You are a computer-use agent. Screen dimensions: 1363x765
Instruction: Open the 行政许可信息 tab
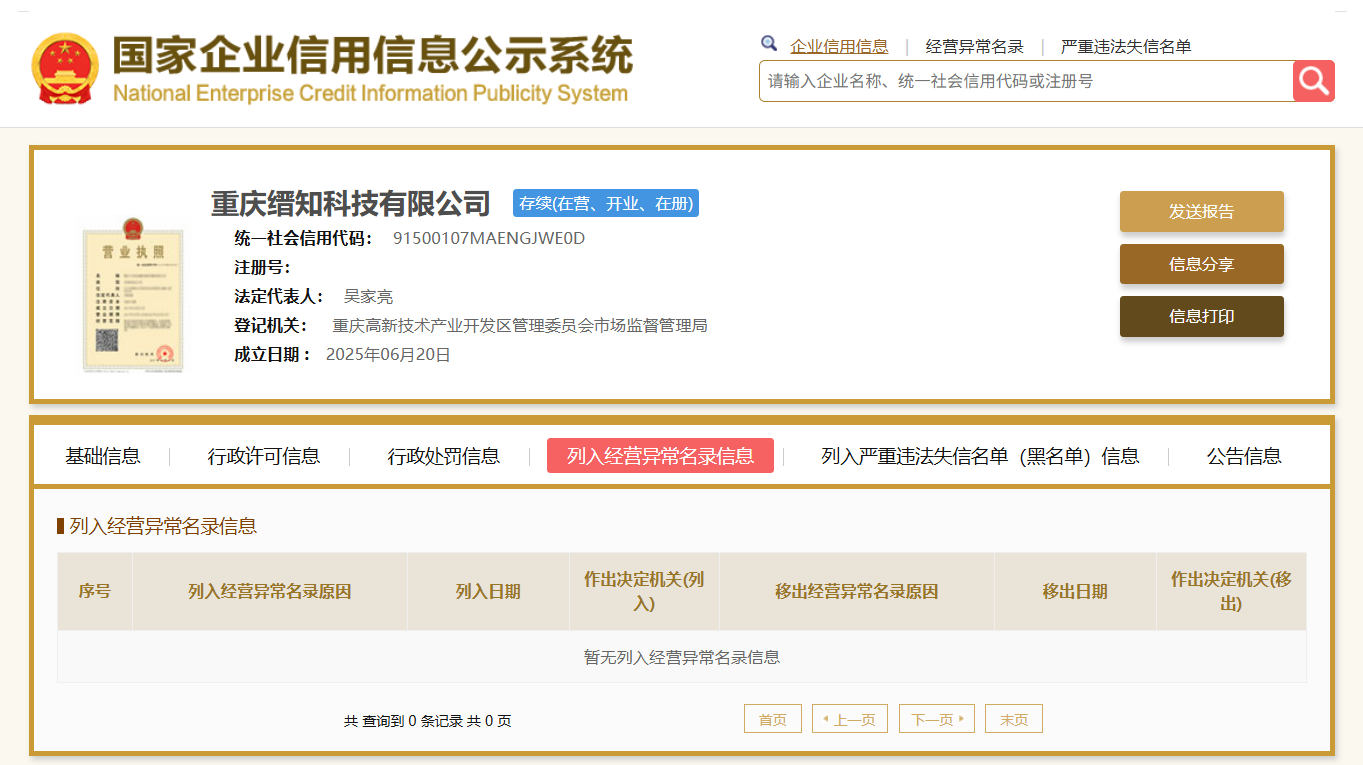click(264, 456)
